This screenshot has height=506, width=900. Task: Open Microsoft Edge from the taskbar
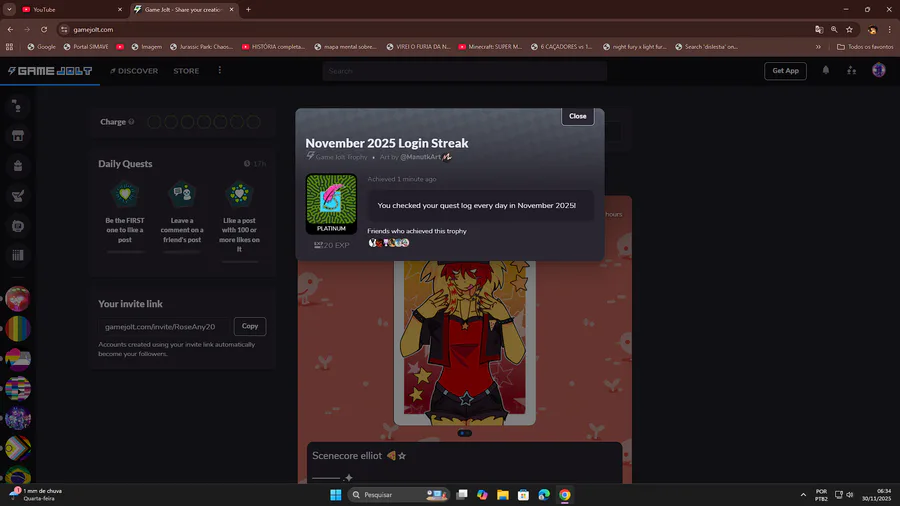pos(544,495)
